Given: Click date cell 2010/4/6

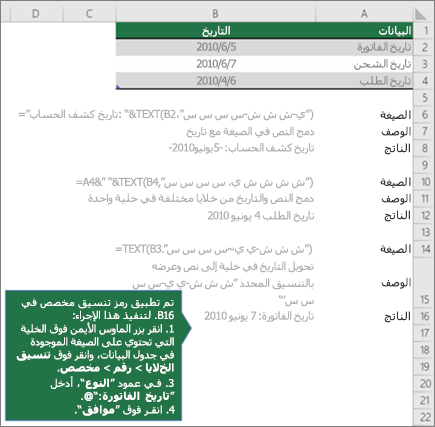Looking at the screenshot, I should tap(216, 81).
